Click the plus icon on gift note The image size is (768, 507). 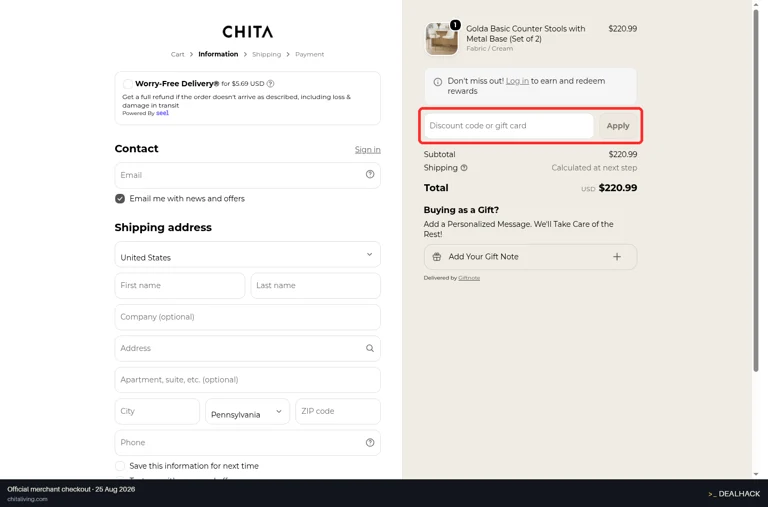pos(617,257)
